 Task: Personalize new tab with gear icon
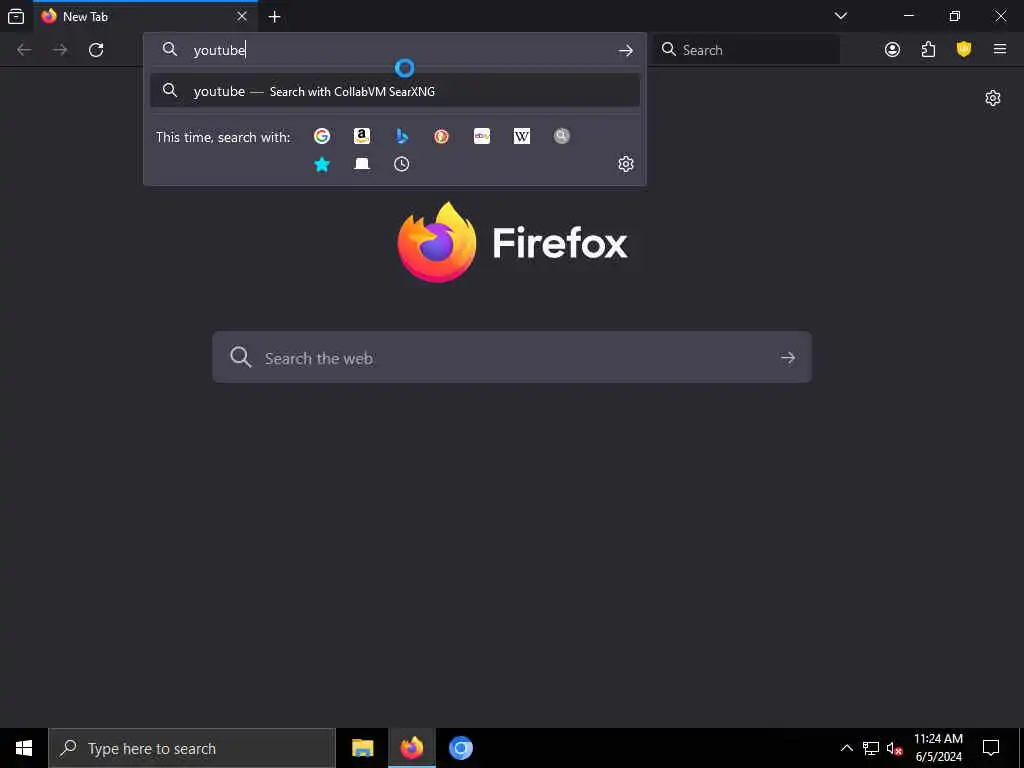tap(993, 98)
